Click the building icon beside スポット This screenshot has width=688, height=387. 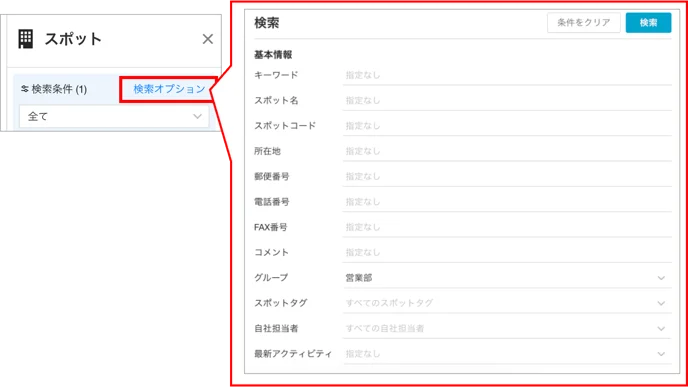click(25, 39)
